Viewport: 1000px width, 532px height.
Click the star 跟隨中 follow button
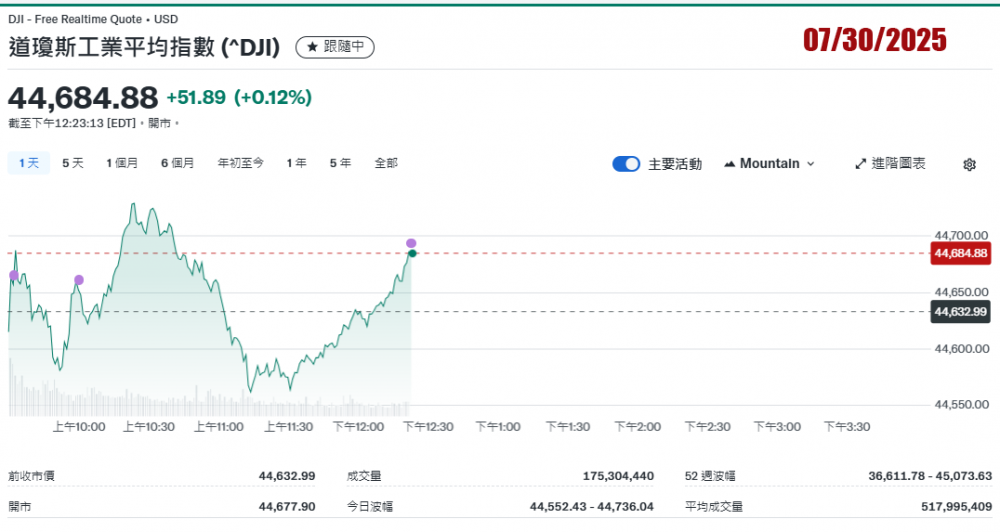[335, 47]
